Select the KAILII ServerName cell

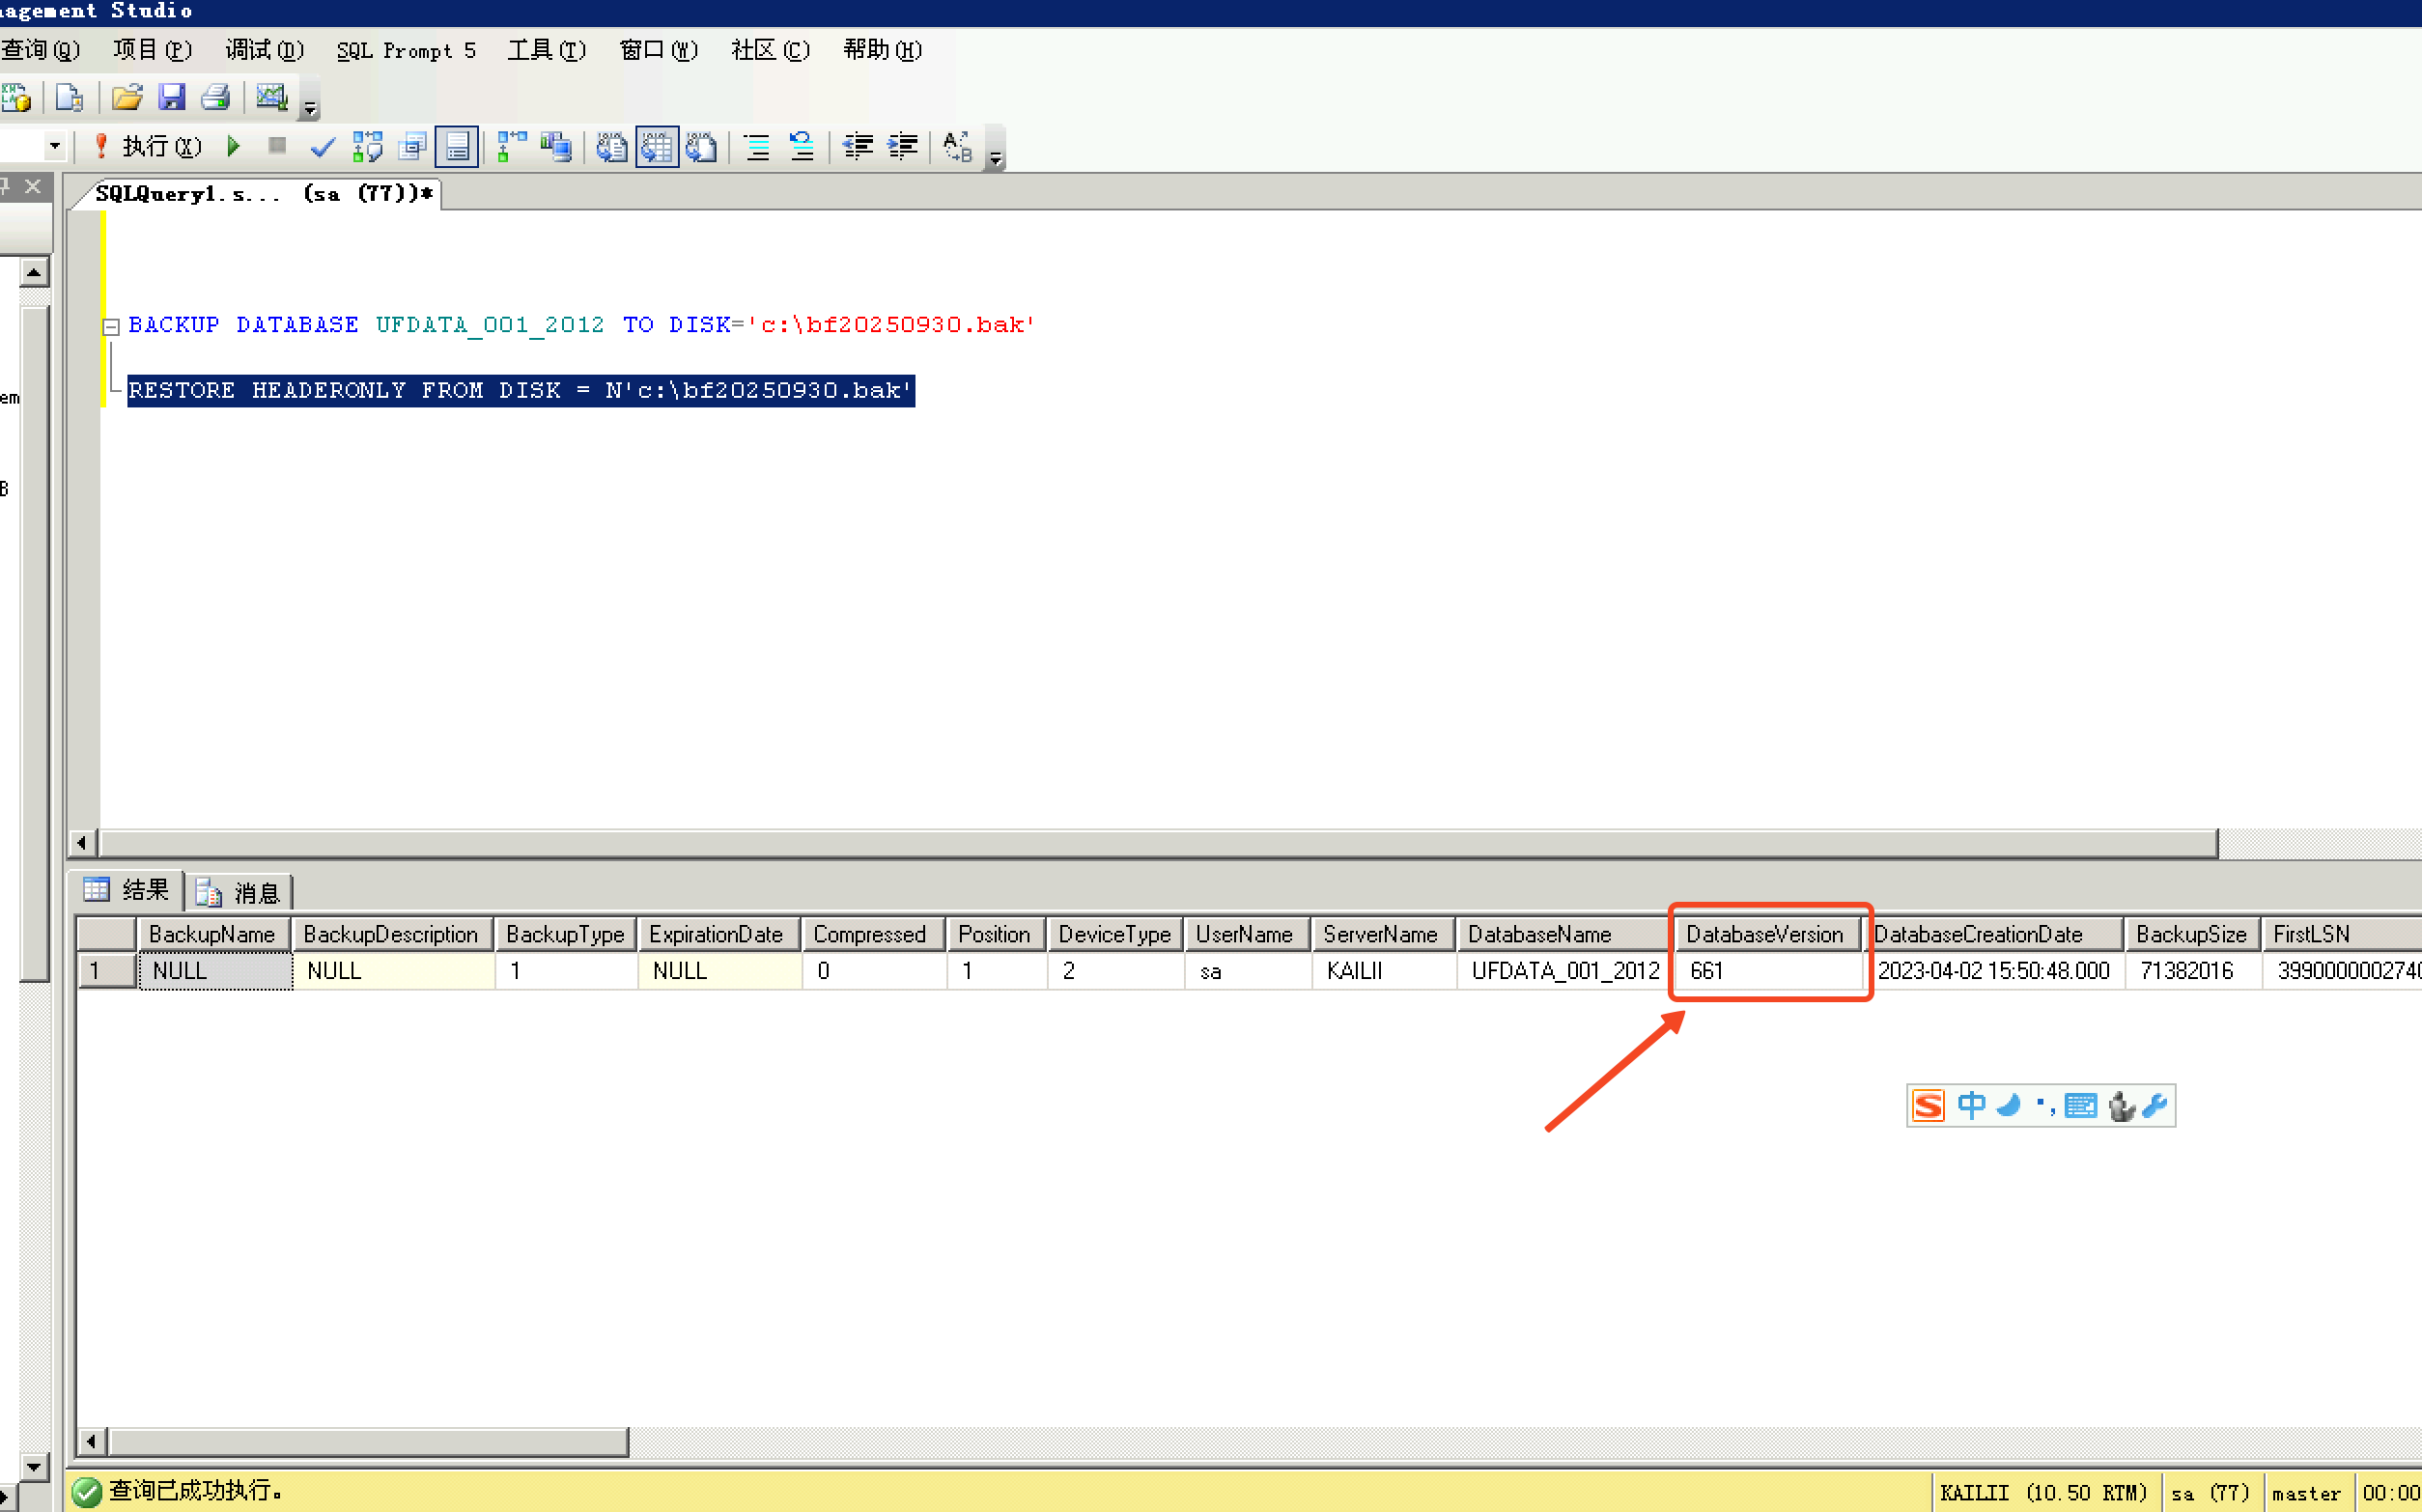1380,970
